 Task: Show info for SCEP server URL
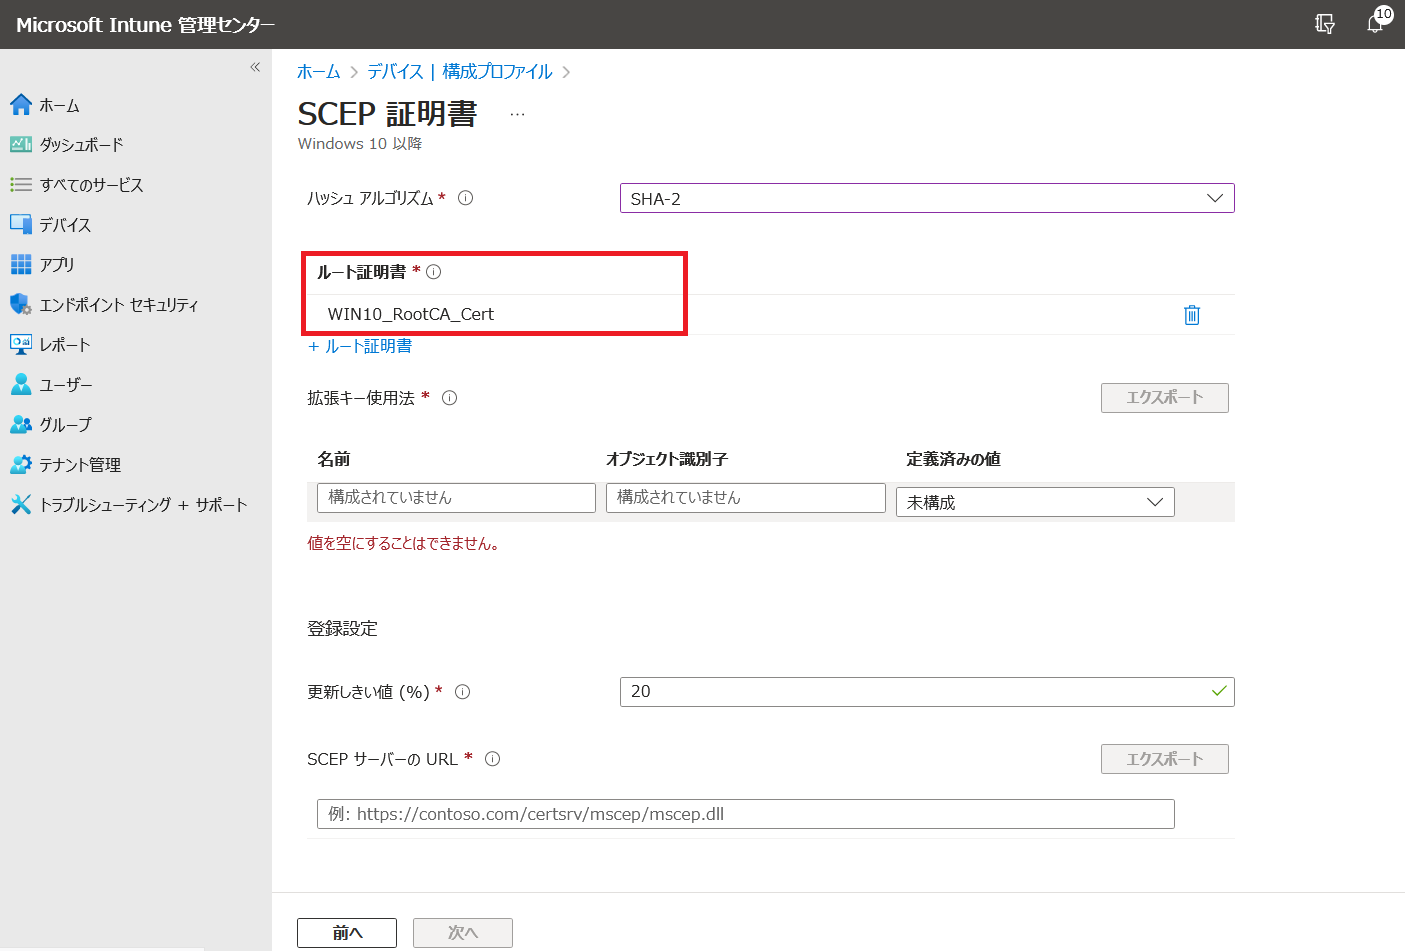[492, 759]
